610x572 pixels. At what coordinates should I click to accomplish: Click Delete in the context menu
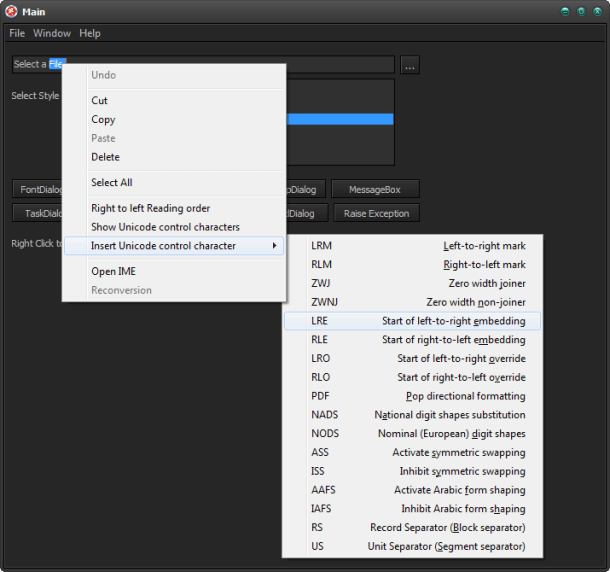pyautogui.click(x=105, y=157)
